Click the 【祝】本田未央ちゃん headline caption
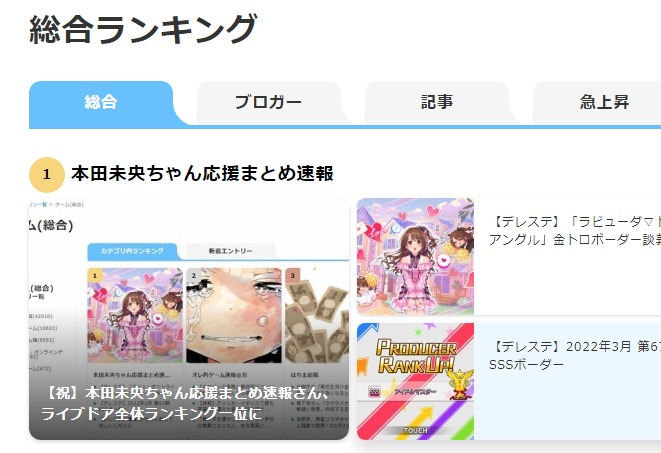 [x=185, y=403]
